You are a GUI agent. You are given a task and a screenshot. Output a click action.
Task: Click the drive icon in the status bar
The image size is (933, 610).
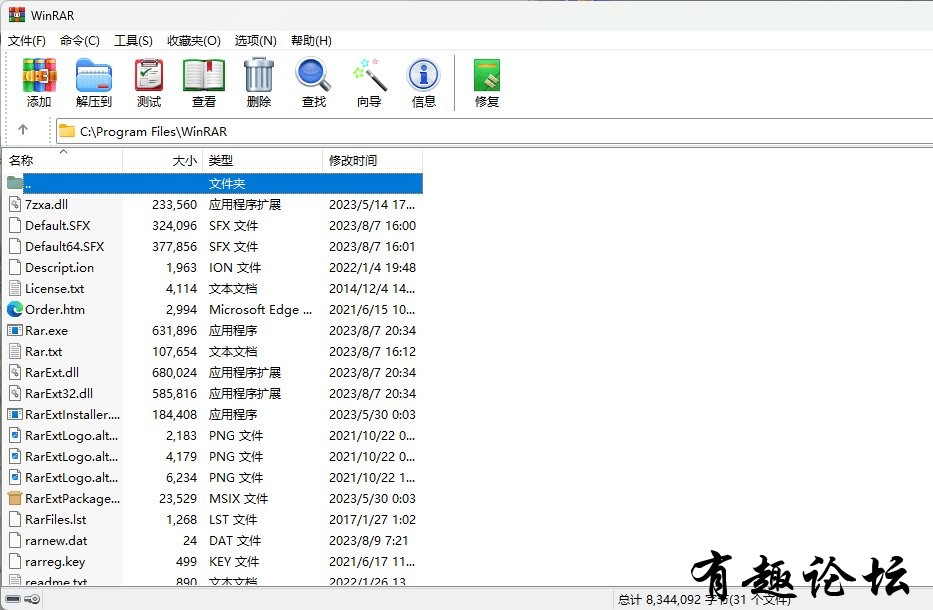(13, 599)
